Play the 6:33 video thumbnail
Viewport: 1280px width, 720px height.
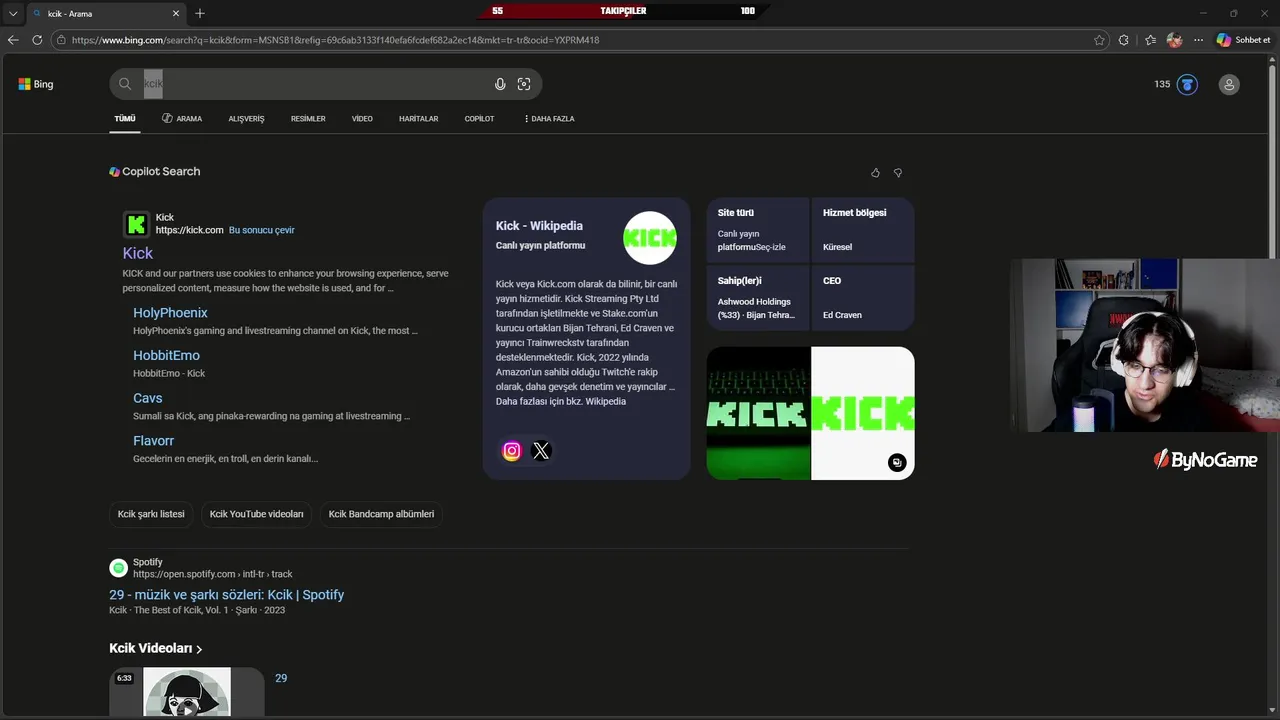coord(187,692)
